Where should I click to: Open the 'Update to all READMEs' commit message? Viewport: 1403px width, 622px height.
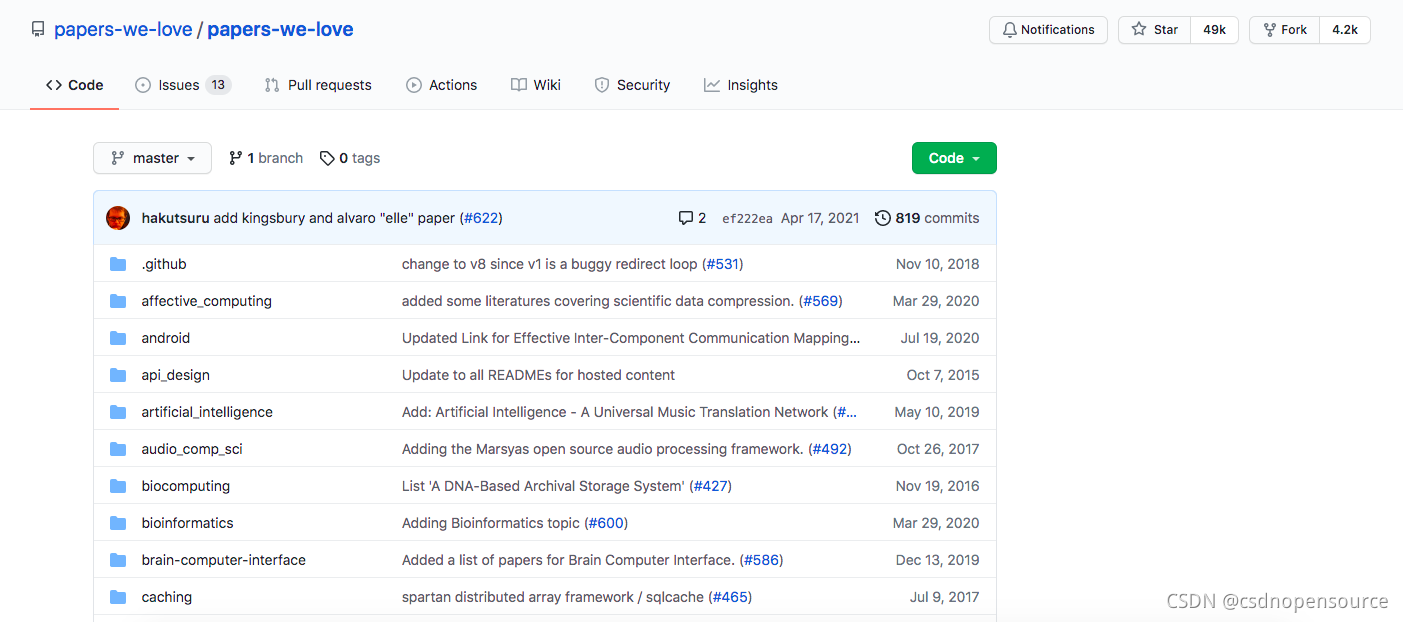538,375
